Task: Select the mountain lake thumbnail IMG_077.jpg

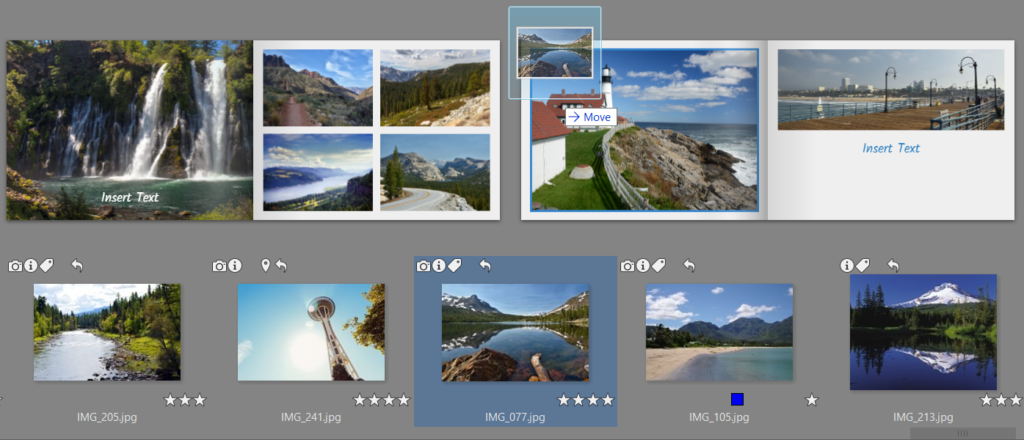Action: (x=515, y=332)
